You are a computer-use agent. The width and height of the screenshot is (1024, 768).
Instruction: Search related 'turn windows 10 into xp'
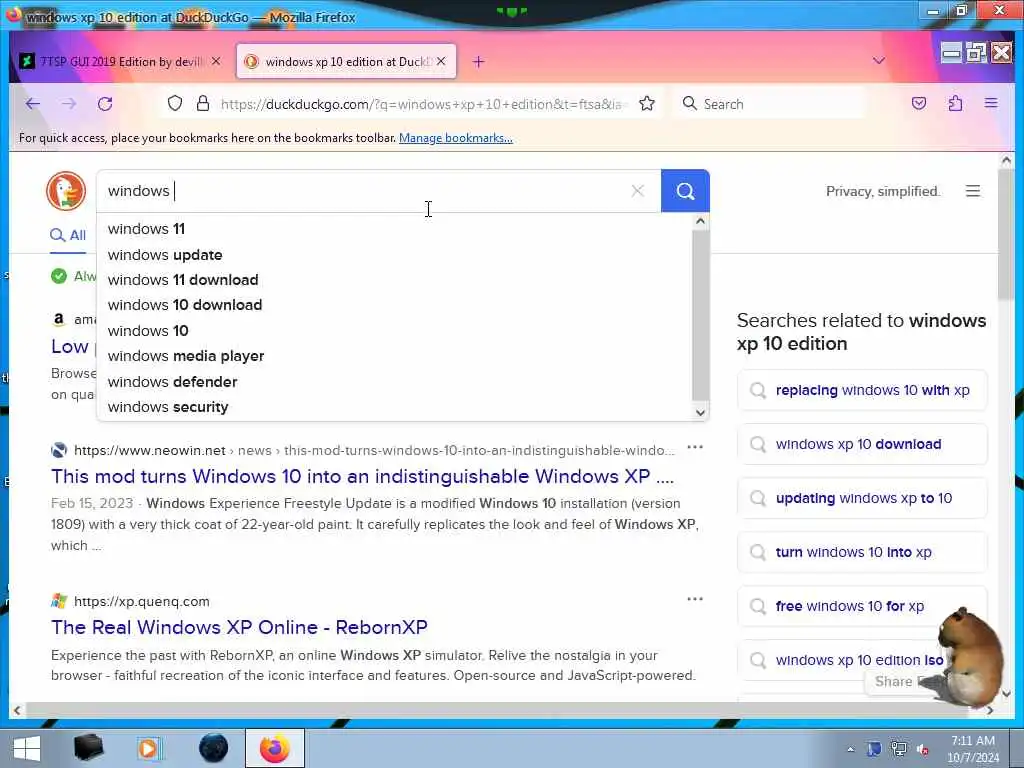click(x=862, y=552)
